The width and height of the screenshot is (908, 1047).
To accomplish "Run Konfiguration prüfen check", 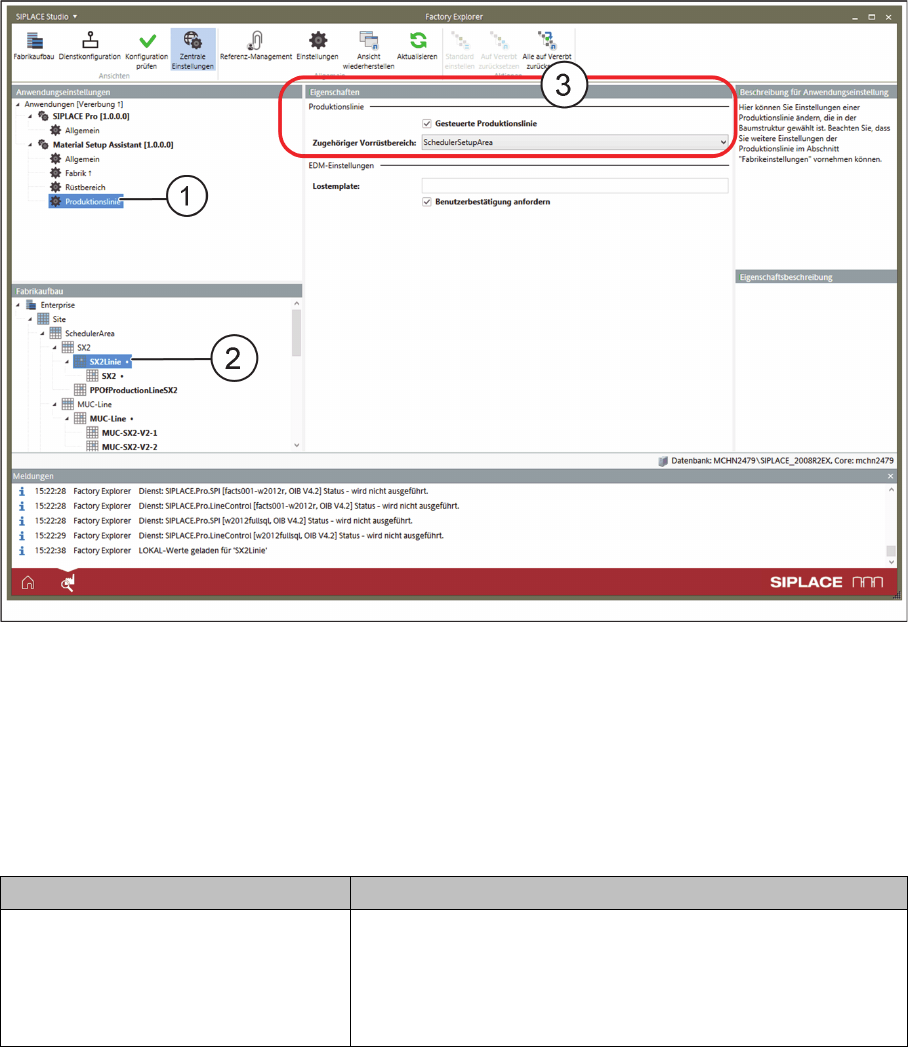I will click(x=148, y=41).
